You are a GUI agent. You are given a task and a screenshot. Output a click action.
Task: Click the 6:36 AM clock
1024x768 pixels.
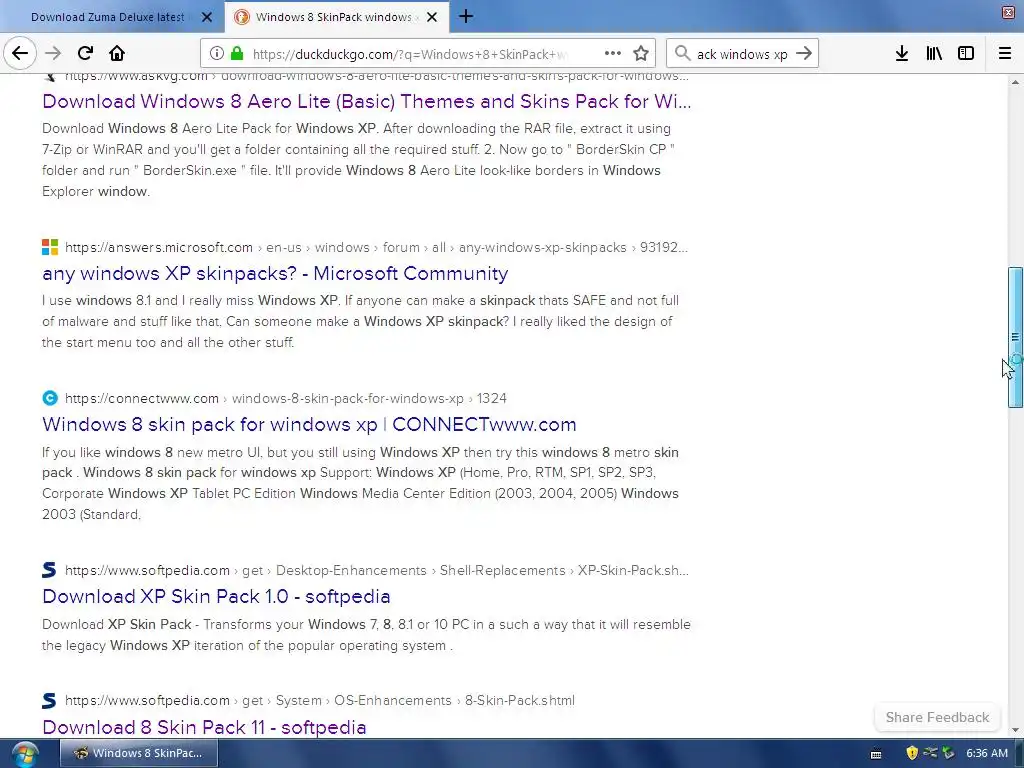[986, 753]
